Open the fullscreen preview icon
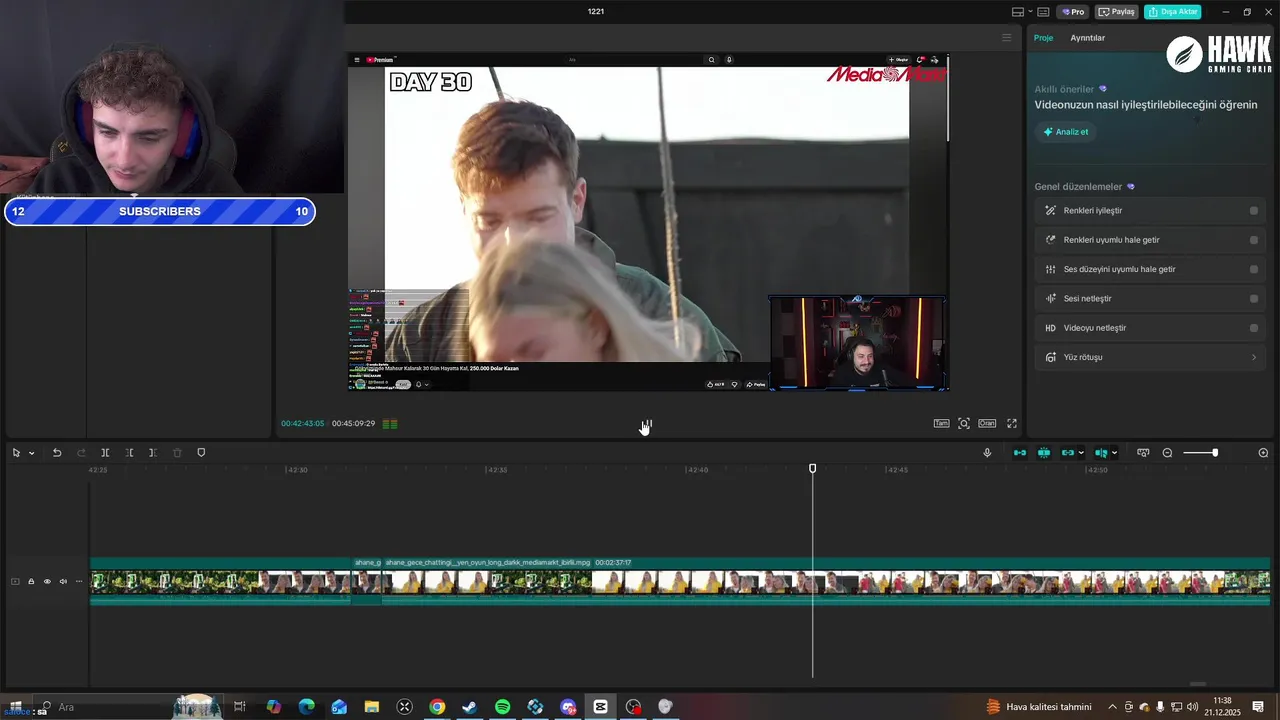Screen dimensions: 1280x720 (1012, 424)
